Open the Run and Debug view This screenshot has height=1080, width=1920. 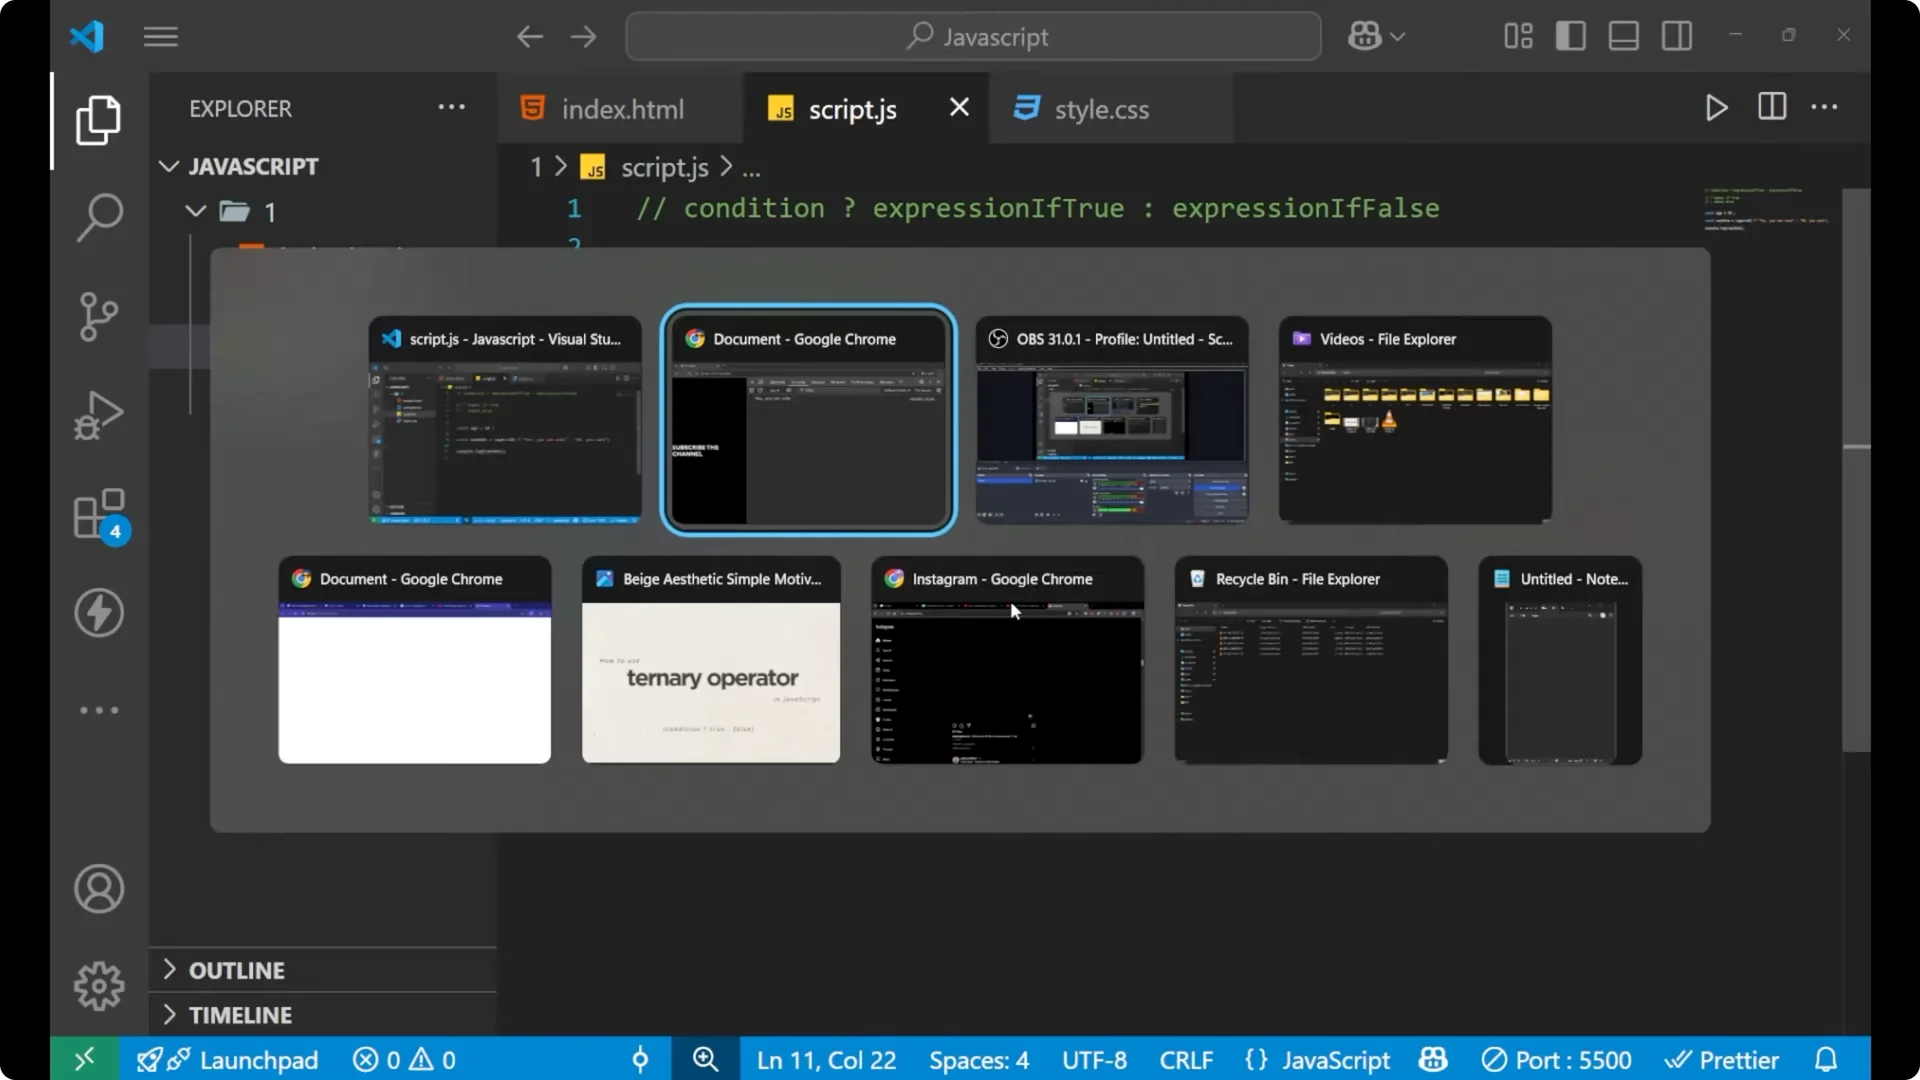[x=99, y=415]
